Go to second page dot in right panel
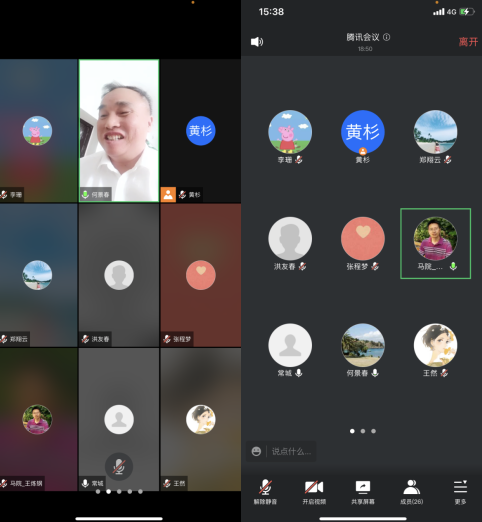 click(x=363, y=431)
